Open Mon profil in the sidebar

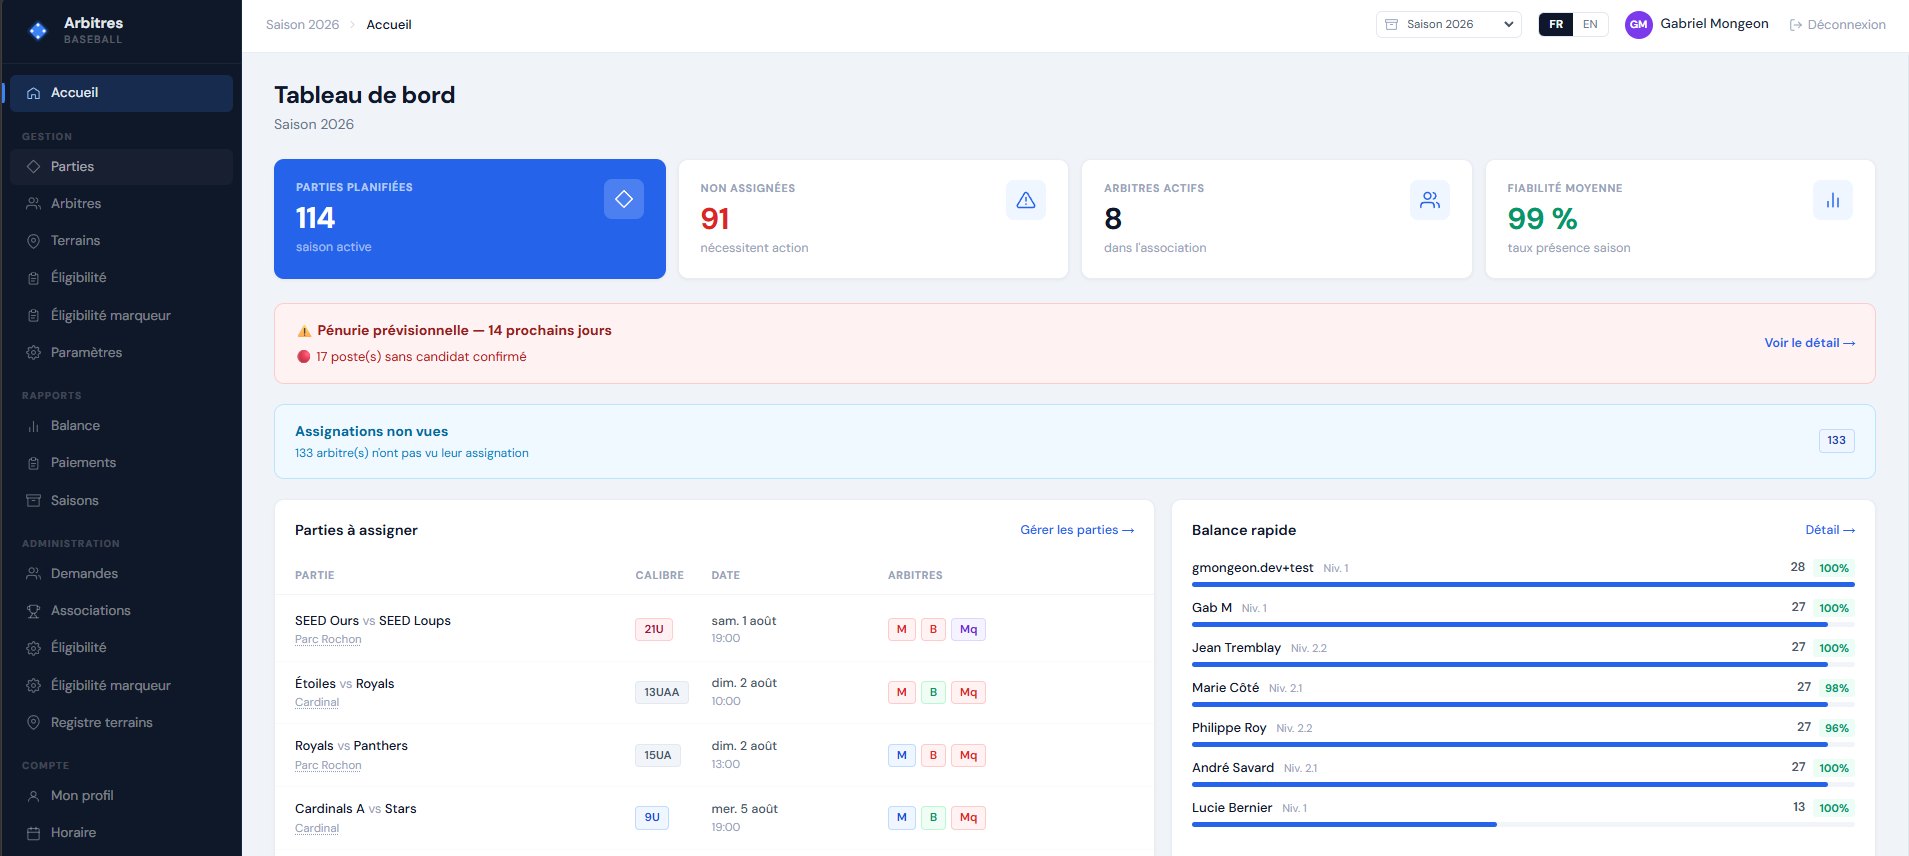(x=121, y=796)
